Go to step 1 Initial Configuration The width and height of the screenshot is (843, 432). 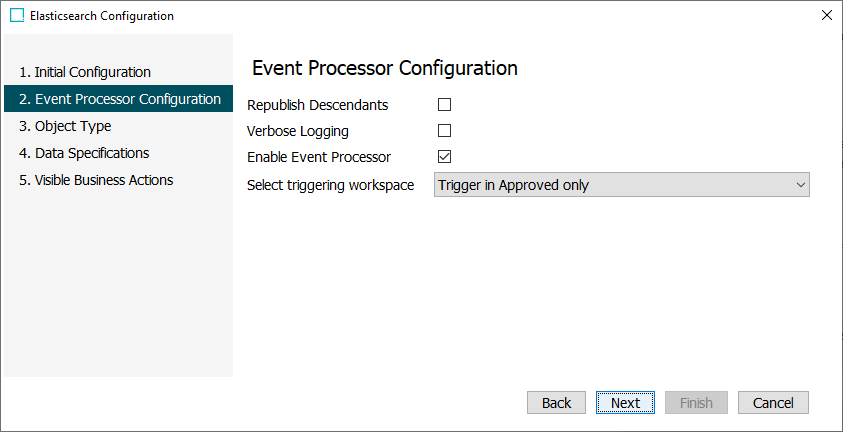coord(85,72)
